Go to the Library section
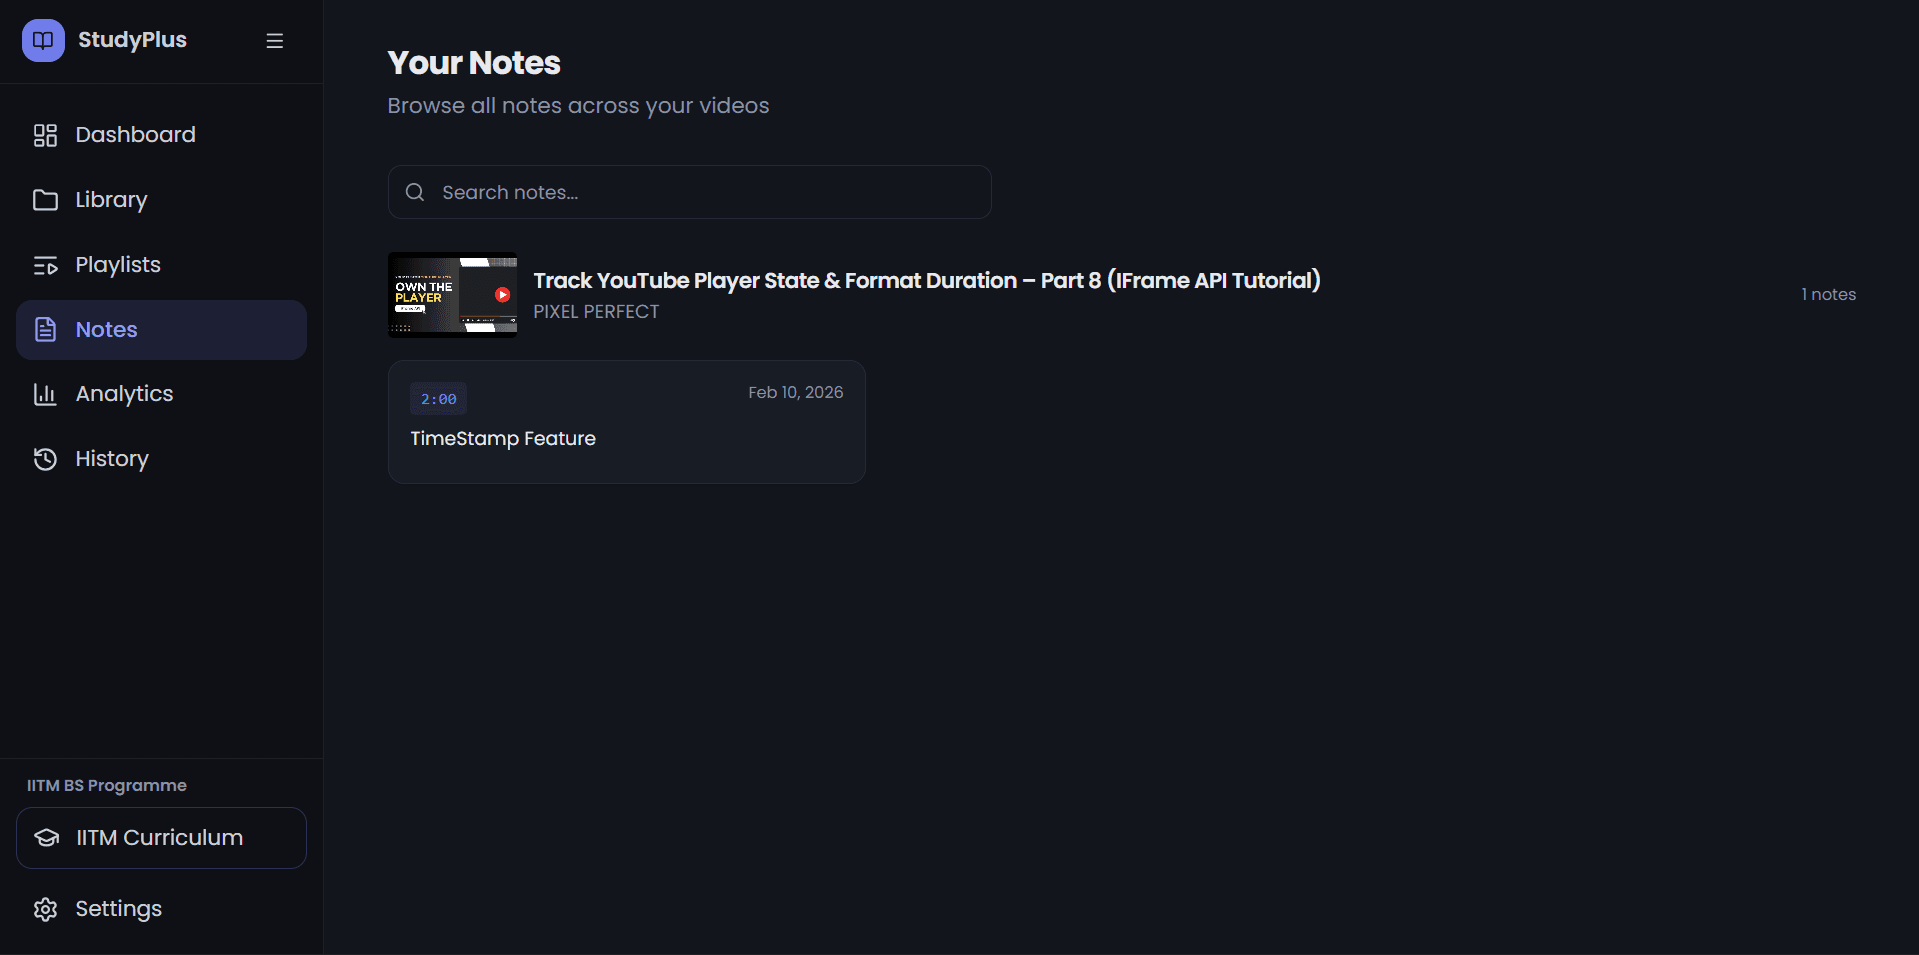 (111, 200)
